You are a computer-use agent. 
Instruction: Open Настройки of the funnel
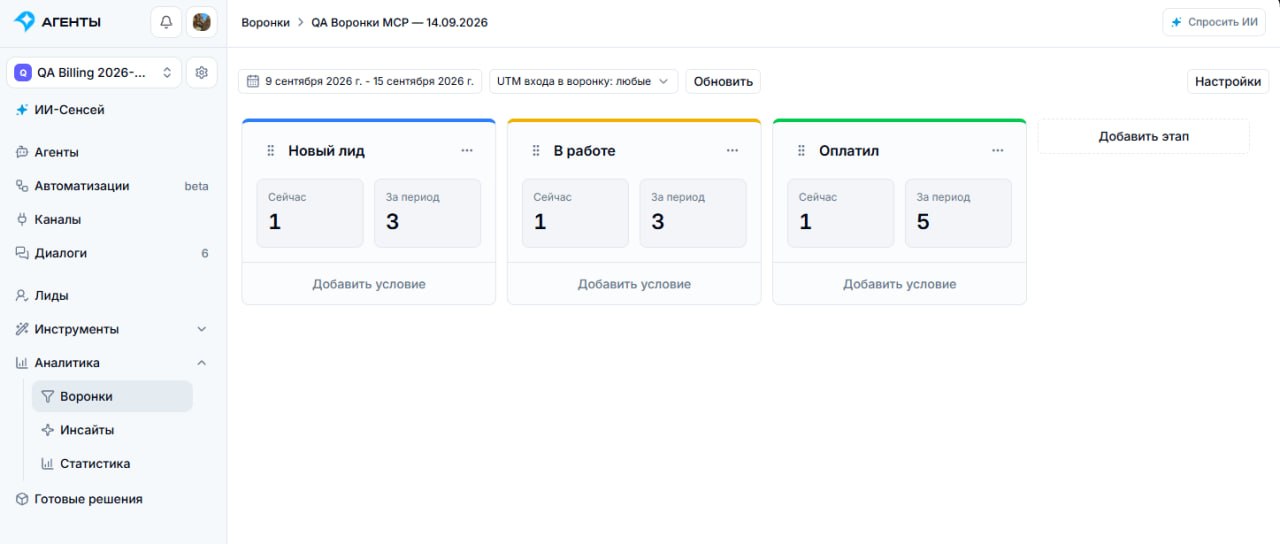1228,81
